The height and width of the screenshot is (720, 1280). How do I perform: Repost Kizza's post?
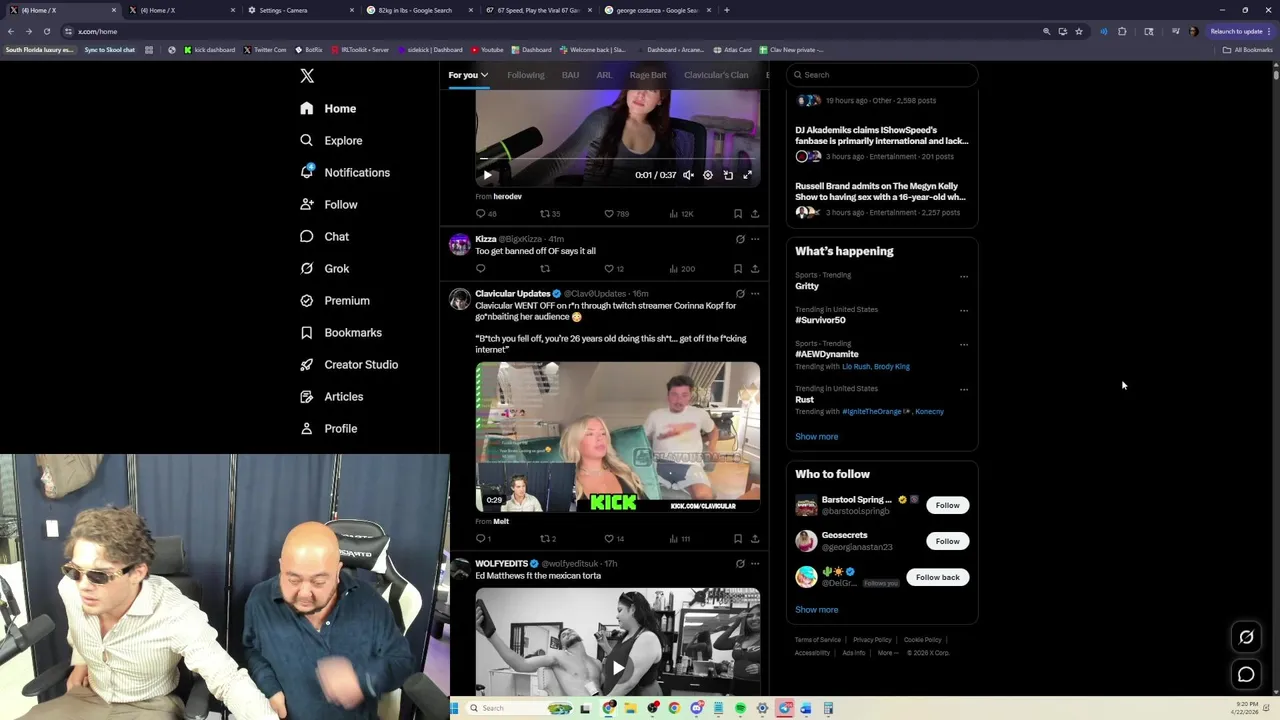545,268
